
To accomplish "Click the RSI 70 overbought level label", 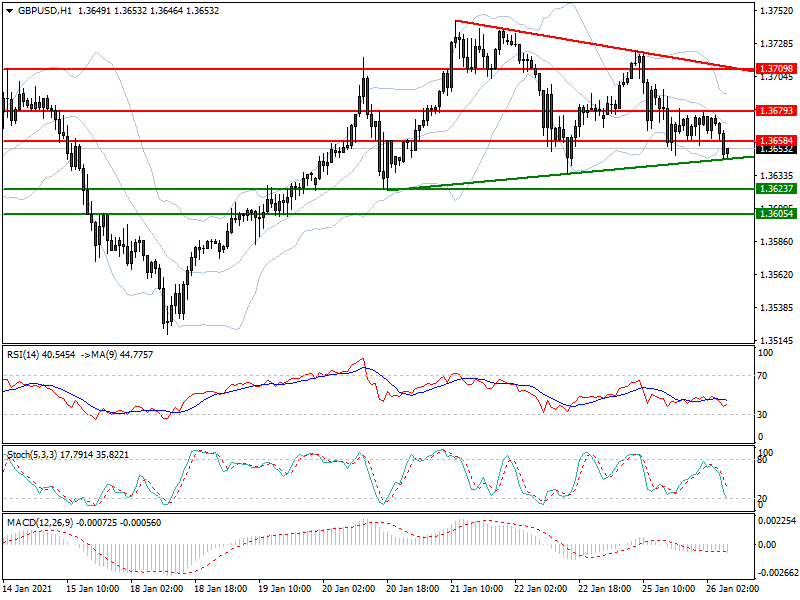I will coord(762,376).
